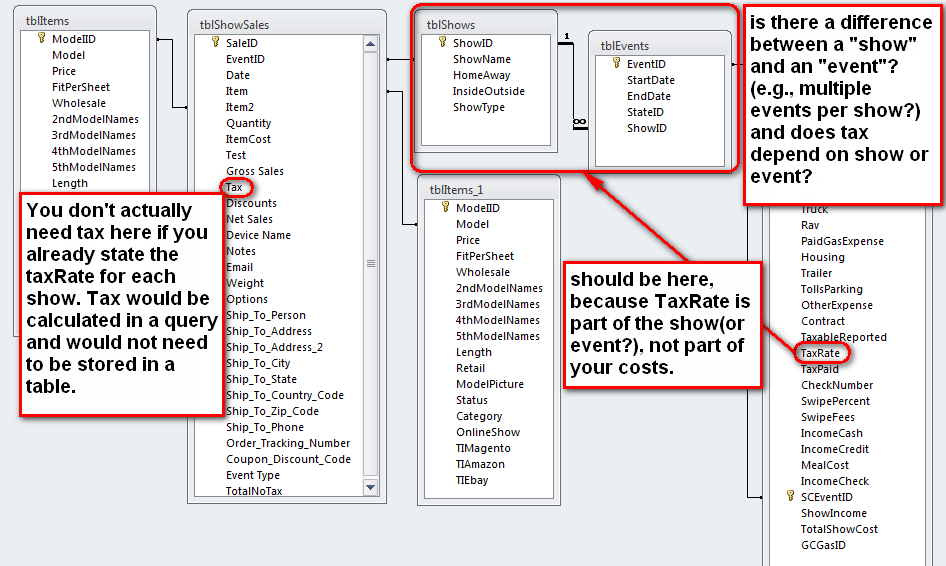
Task: Click the key icon beside ModelID in tblItems
Action: [41, 38]
